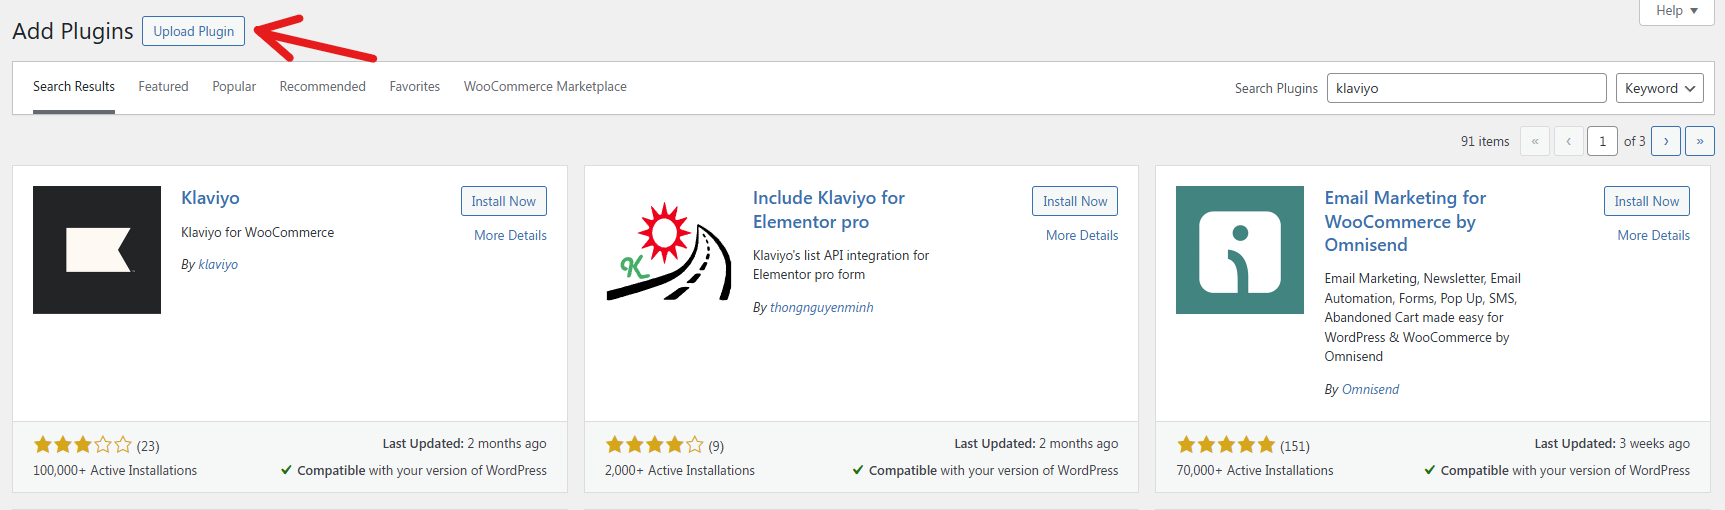Jump to last page of results
The width and height of the screenshot is (1725, 510).
pyautogui.click(x=1699, y=141)
